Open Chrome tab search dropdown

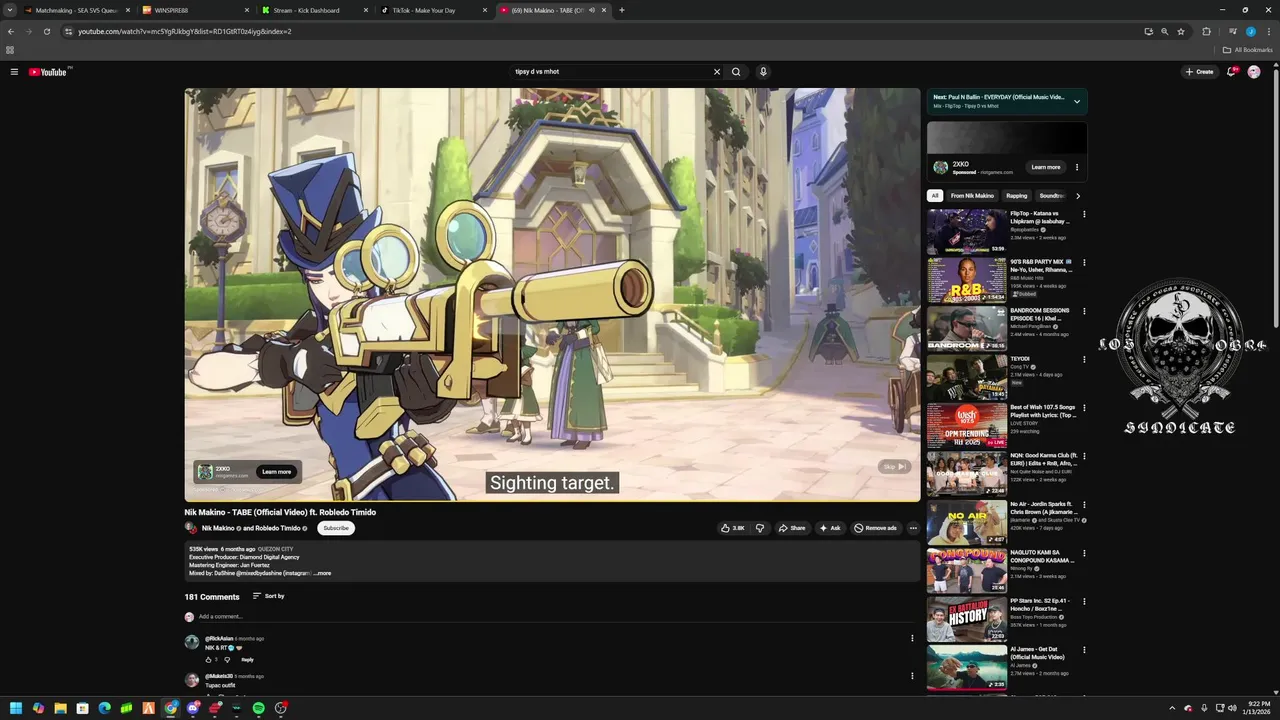click(10, 10)
